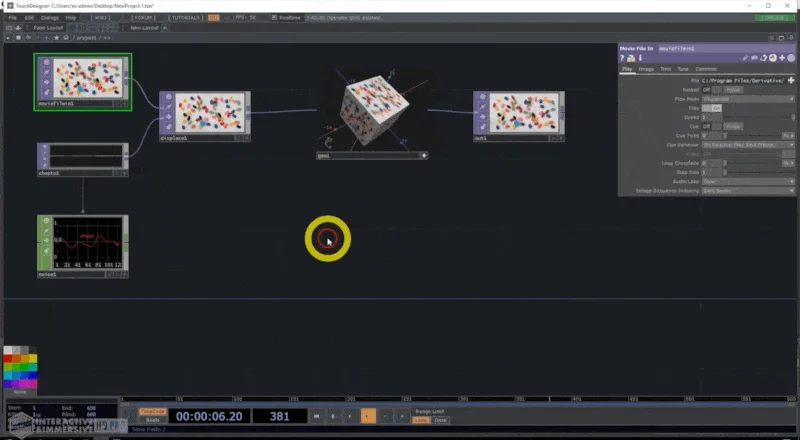Click the language Python icon in header
This screenshot has width=800, height=440.
pos(773,58)
